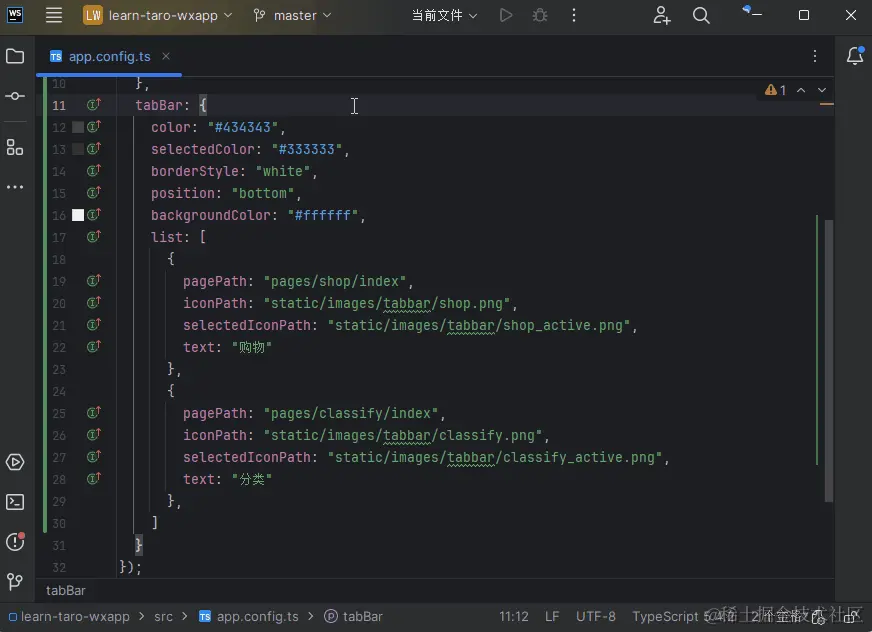
Task: Go to previous highlighted problem arrow
Action: coord(801,90)
